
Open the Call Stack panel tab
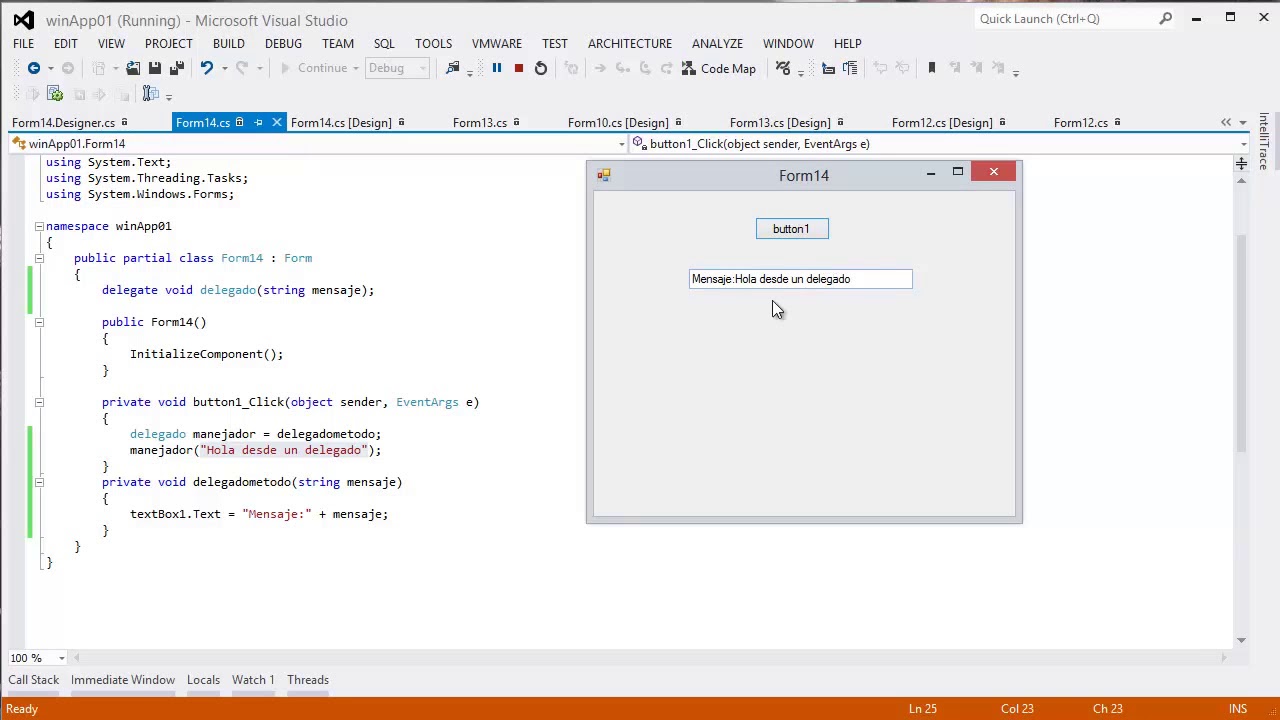point(34,680)
